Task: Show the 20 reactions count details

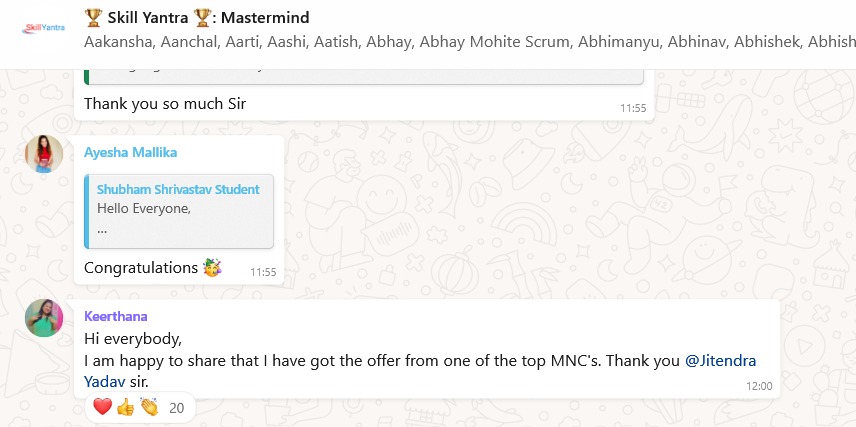Action: [x=177, y=408]
